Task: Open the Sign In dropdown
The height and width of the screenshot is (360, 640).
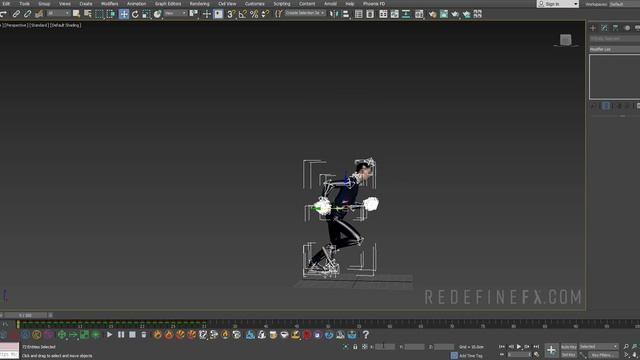Action: tap(558, 4)
